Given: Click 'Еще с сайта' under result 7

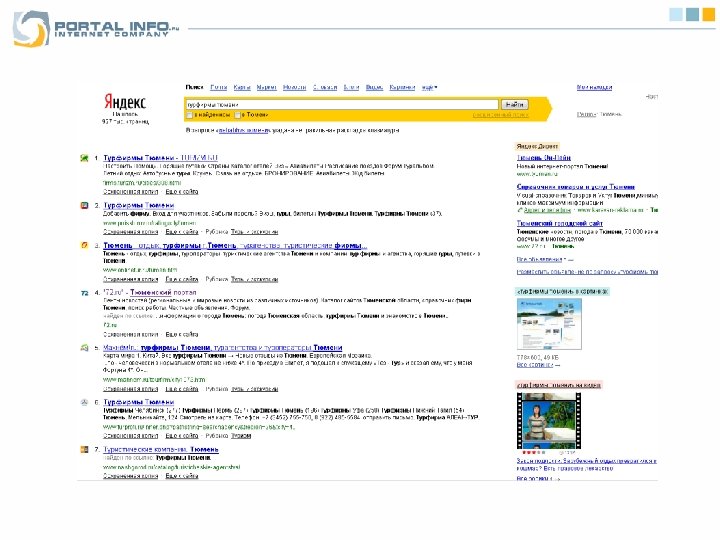Looking at the screenshot, I should tap(182, 476).
